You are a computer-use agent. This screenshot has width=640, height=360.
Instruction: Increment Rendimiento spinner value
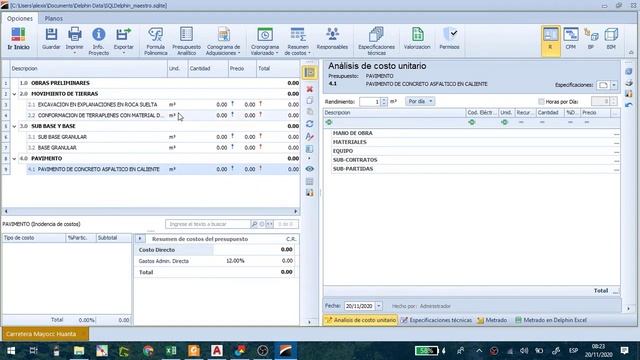point(384,99)
